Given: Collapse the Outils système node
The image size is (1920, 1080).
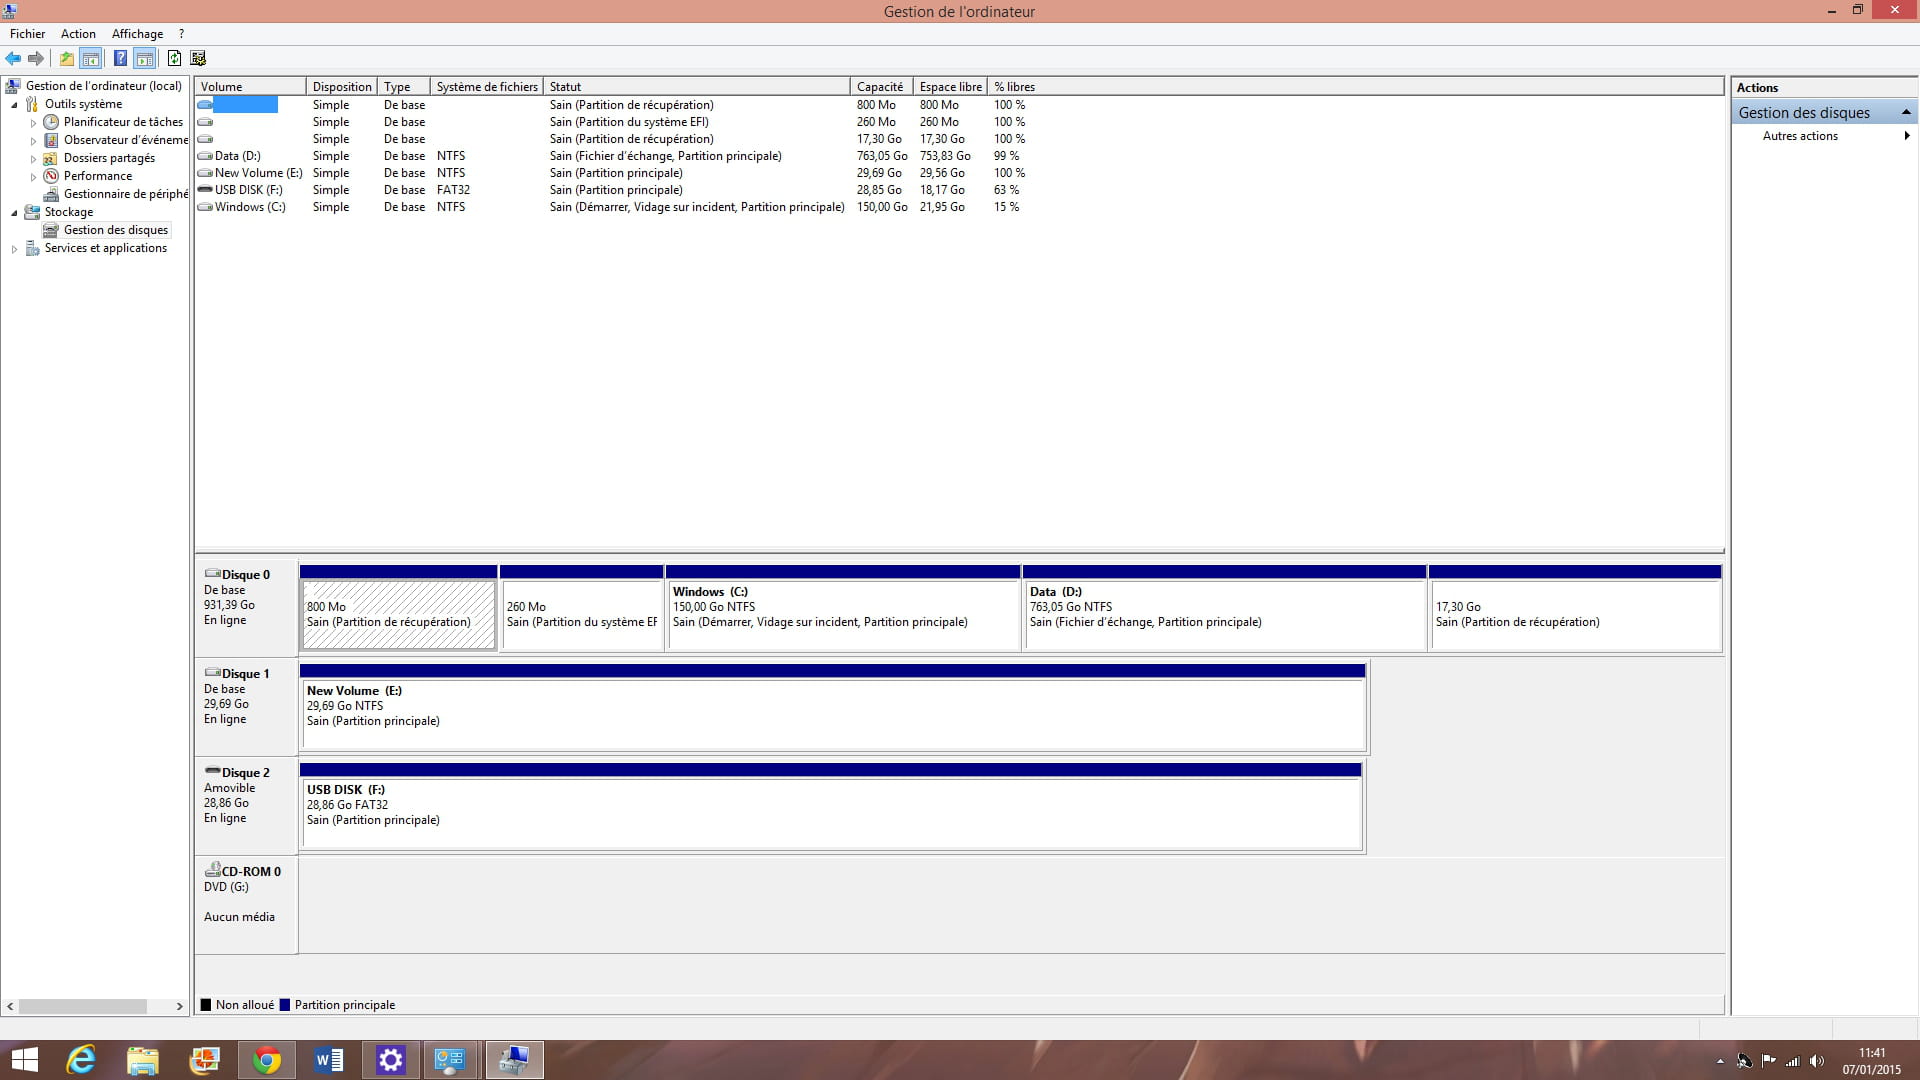Looking at the screenshot, I should coord(14,104).
